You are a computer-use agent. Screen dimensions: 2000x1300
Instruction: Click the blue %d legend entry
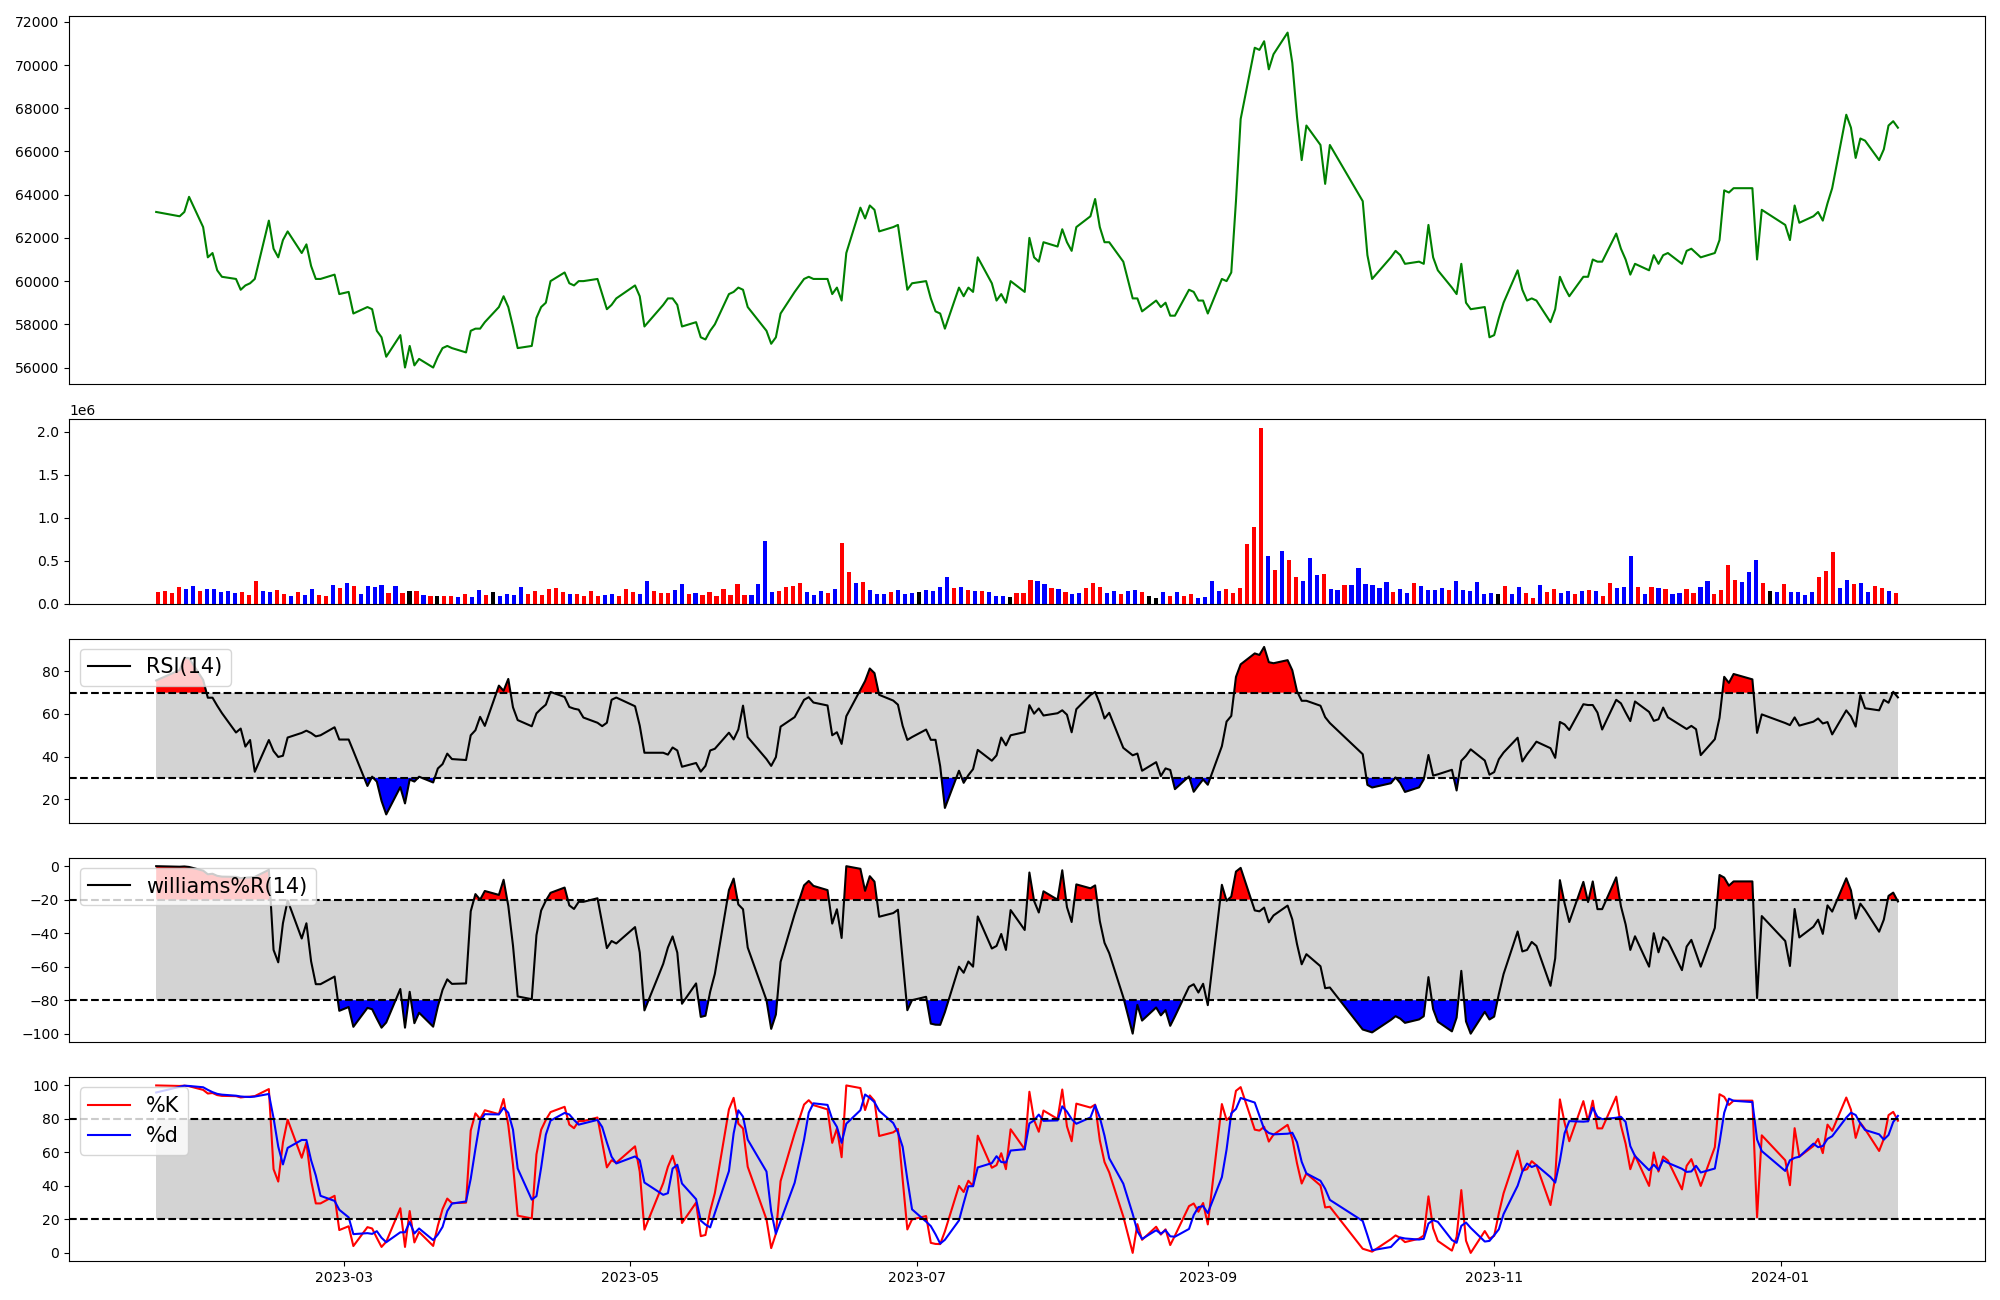(x=162, y=1135)
